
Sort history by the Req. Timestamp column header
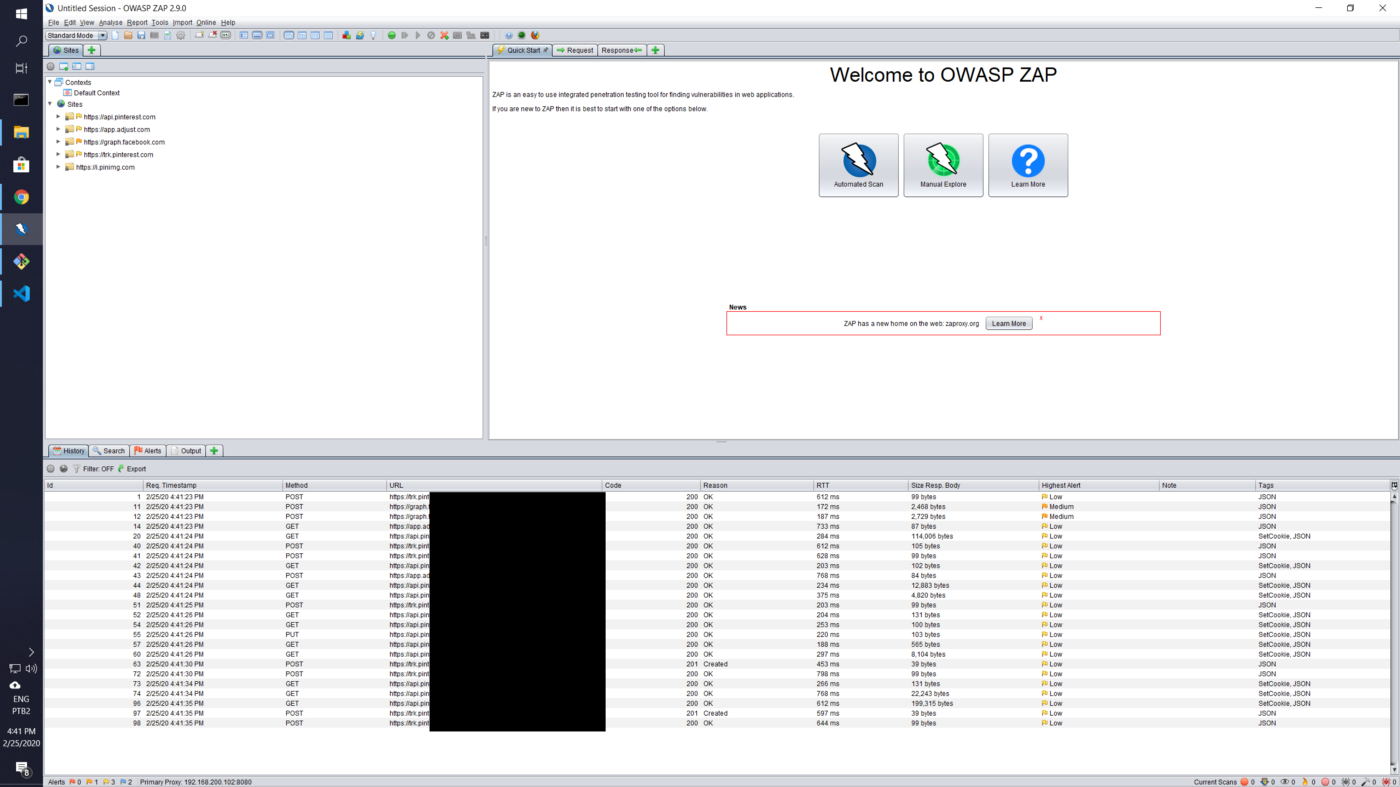[x=213, y=485]
